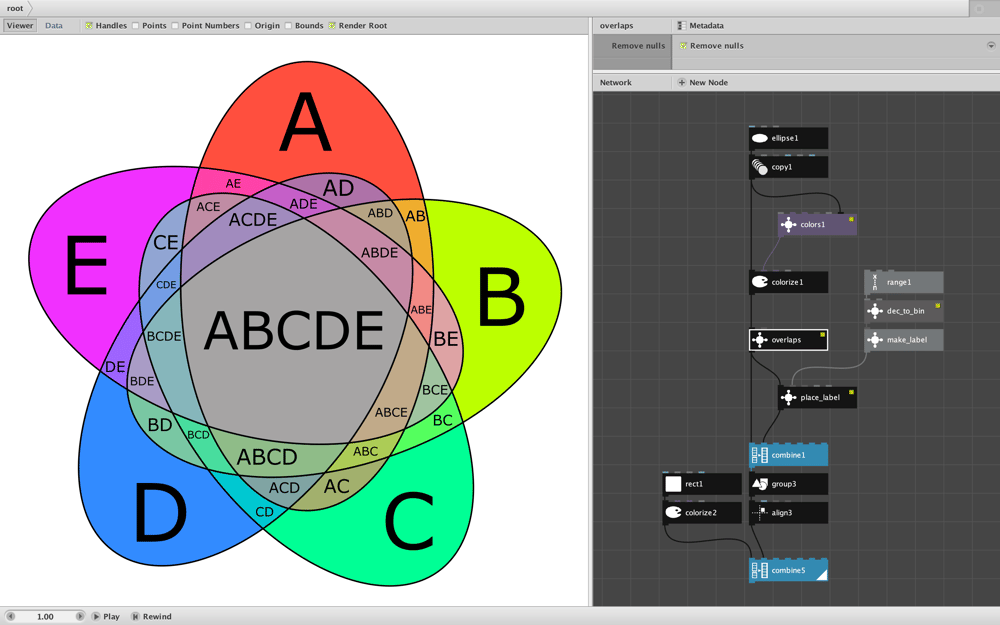Click the Metadata icon
This screenshot has width=1000, height=625.
click(681, 26)
